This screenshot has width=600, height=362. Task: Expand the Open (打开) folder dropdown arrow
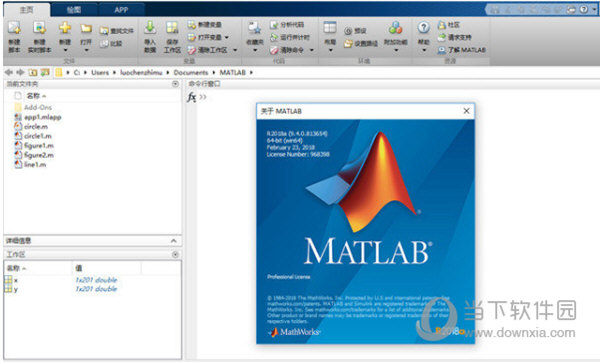tap(86, 50)
